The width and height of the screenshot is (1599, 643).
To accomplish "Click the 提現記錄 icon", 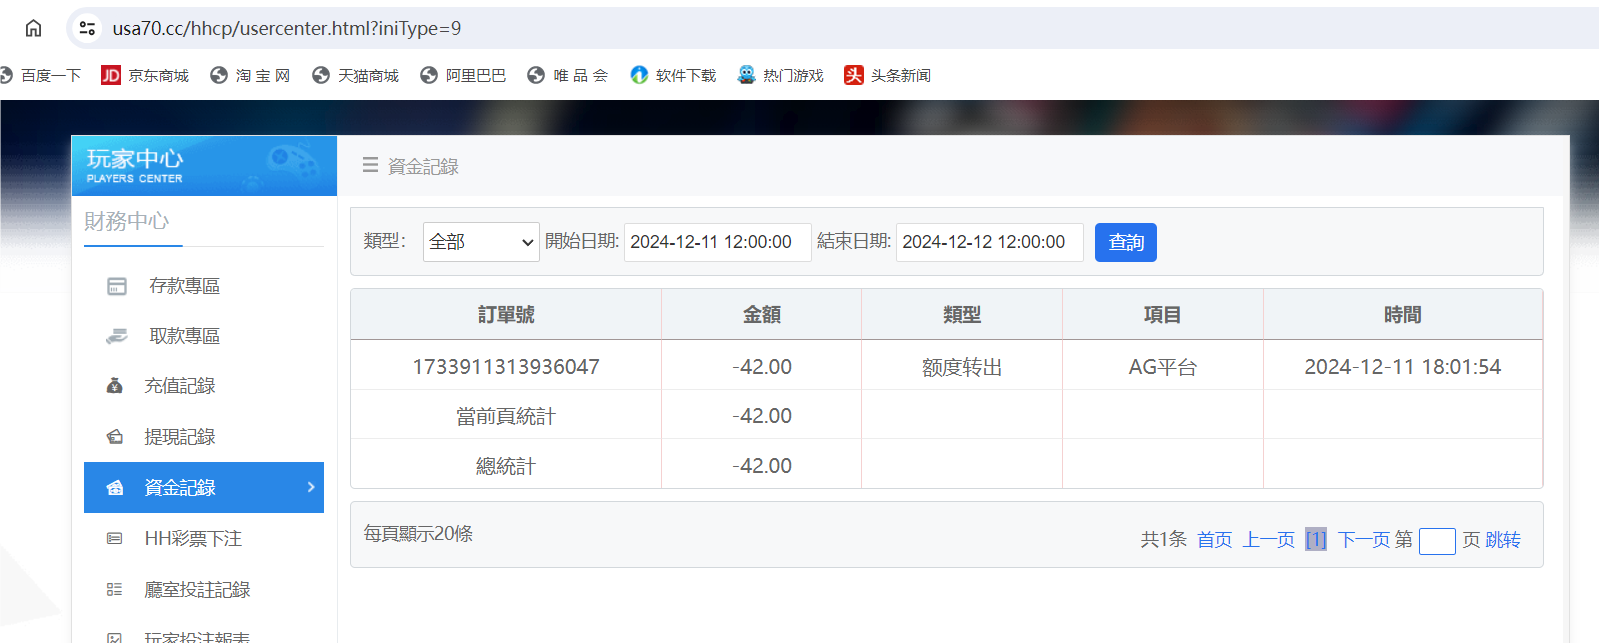I will pyautogui.click(x=115, y=437).
